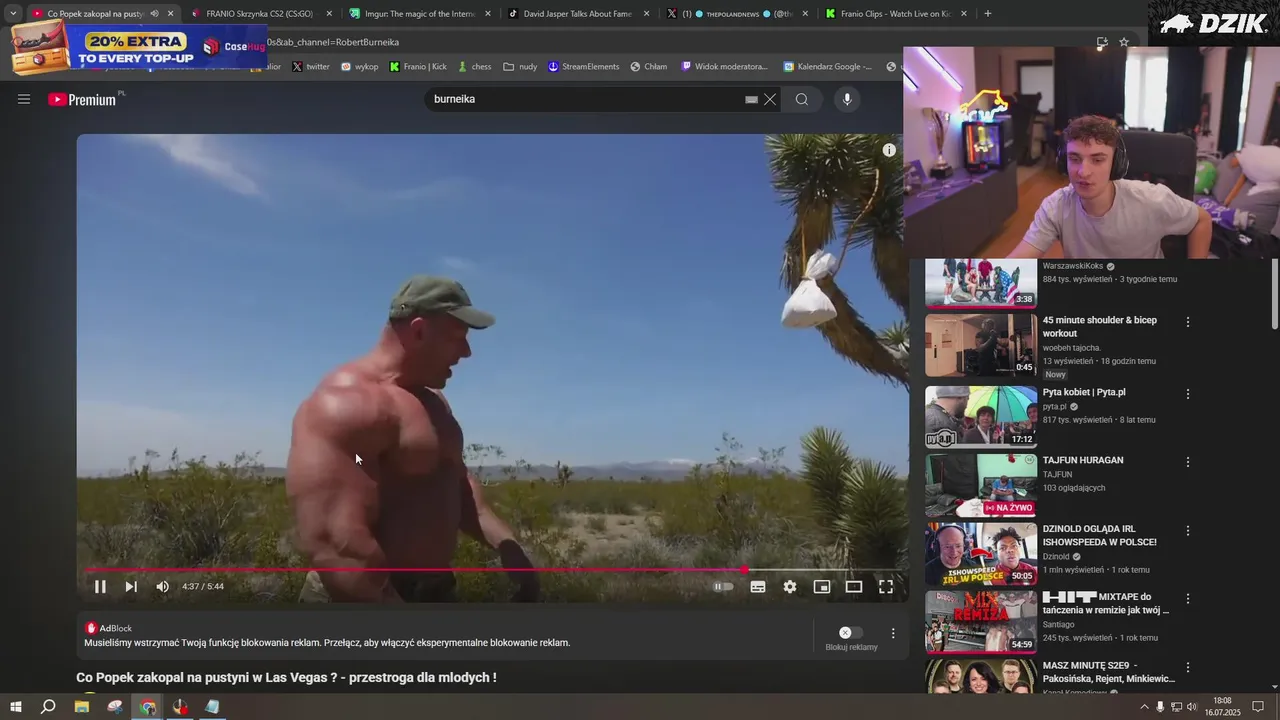1280x720 pixels.
Task: Open a new browser tab
Action: 988,14
